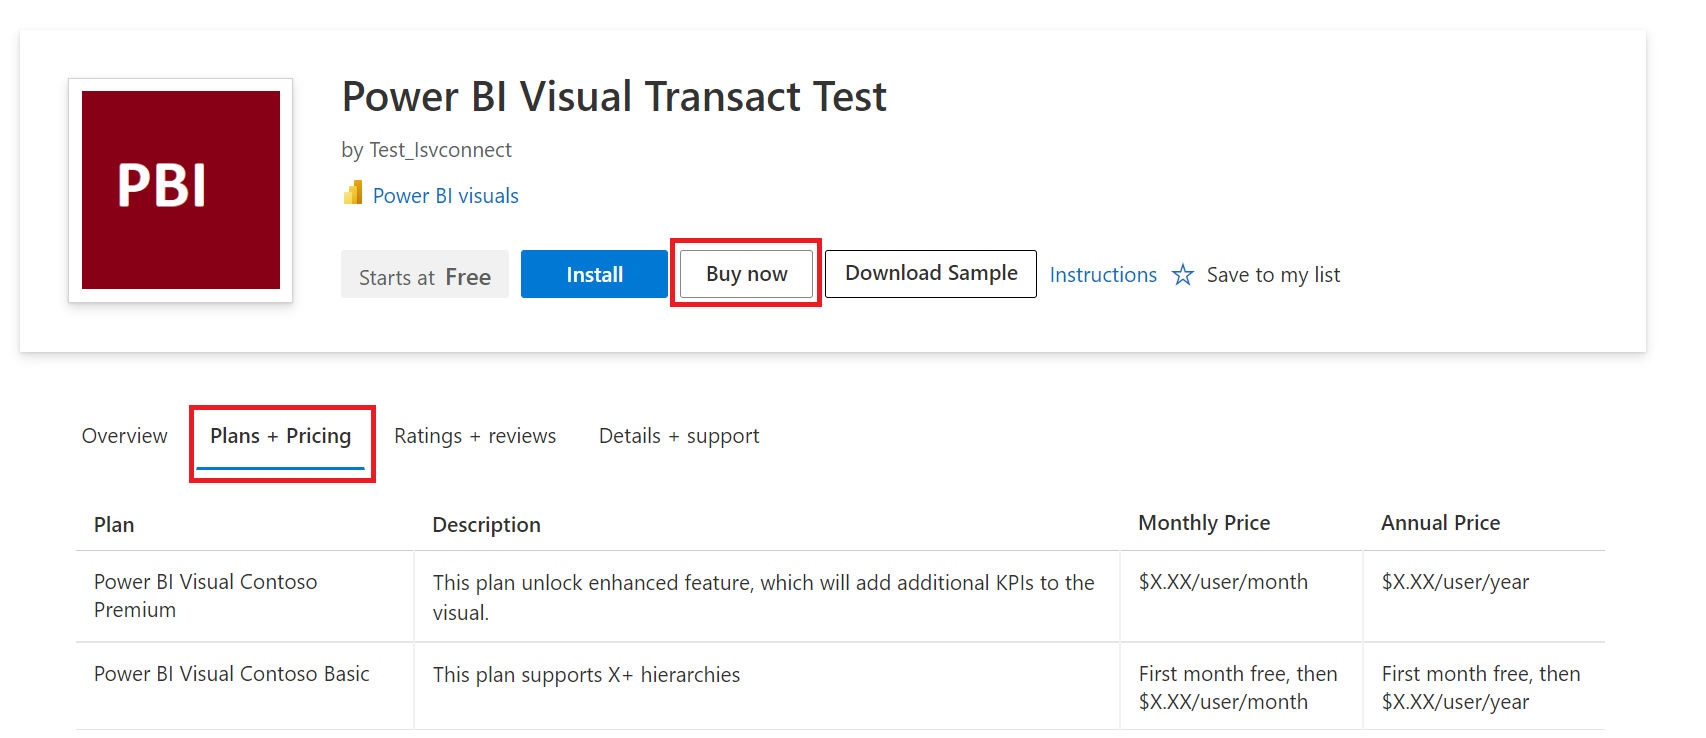The image size is (1706, 738).
Task: Go to Details + support tab
Action: [x=679, y=436]
